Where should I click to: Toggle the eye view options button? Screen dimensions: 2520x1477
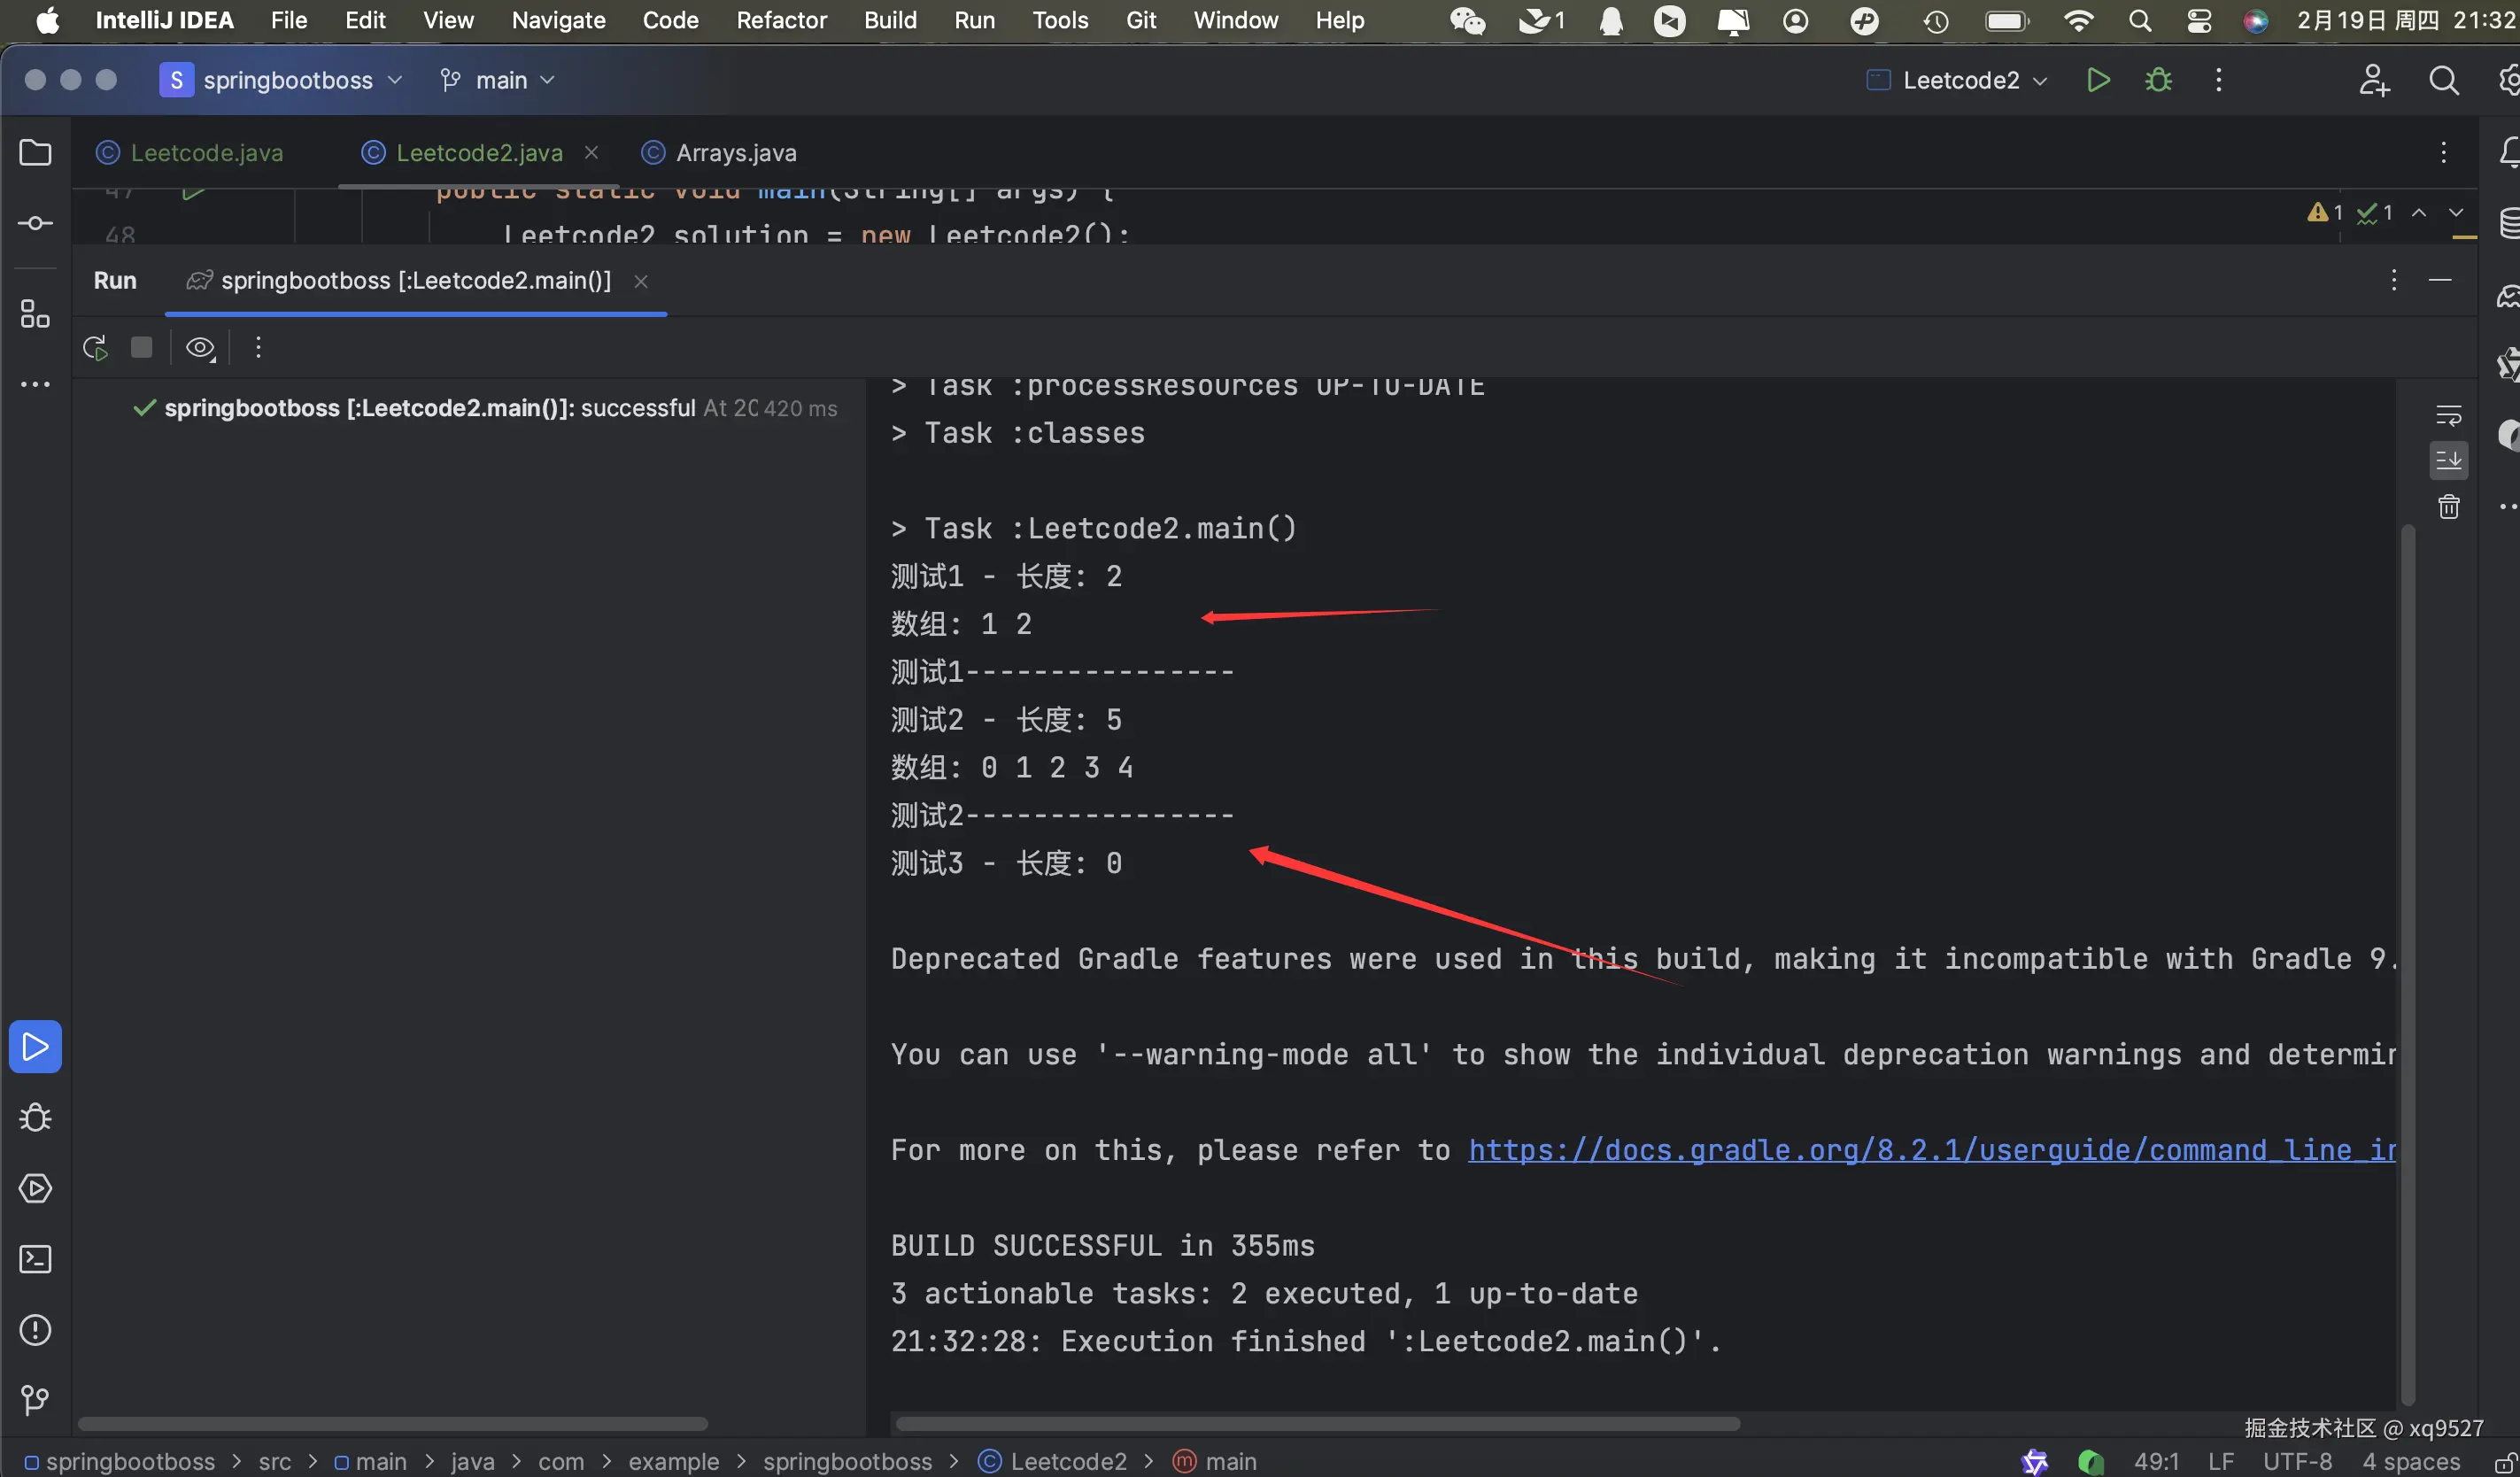click(x=200, y=348)
